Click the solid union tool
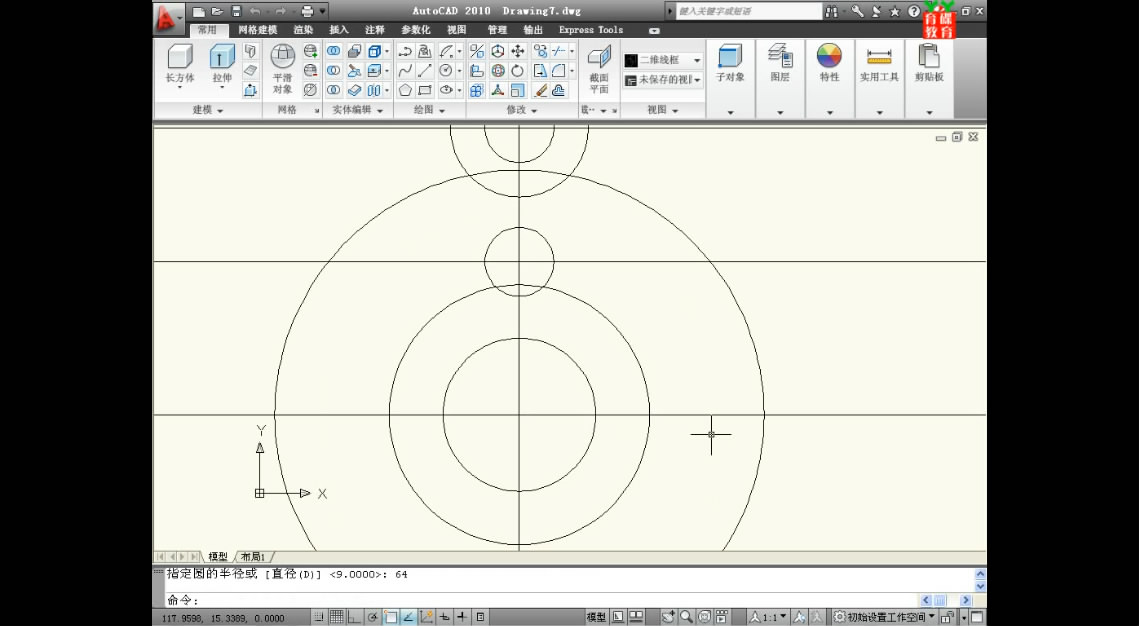Viewport: 1139px width, 626px height. [333, 51]
